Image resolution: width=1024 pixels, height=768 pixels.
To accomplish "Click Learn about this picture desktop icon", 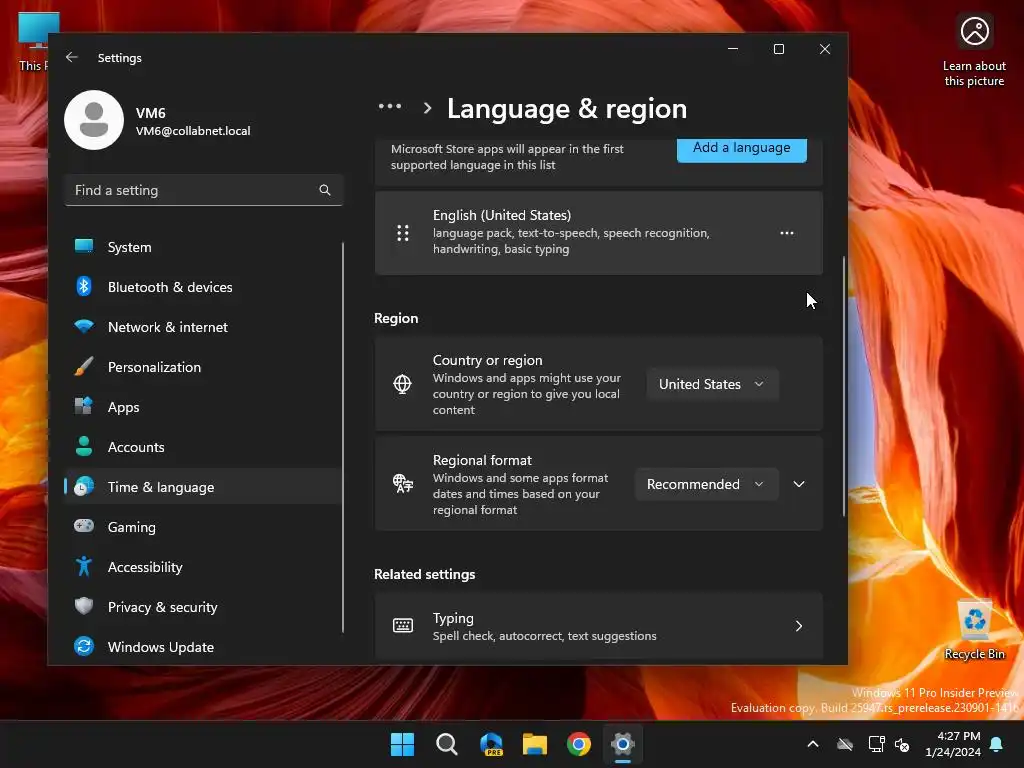I will 974,51.
